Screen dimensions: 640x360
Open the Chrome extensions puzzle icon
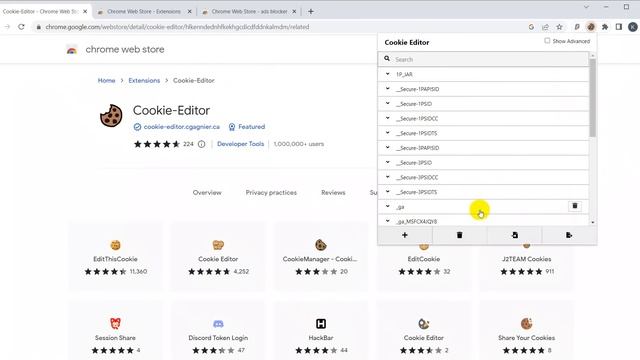pyautogui.click(x=605, y=27)
